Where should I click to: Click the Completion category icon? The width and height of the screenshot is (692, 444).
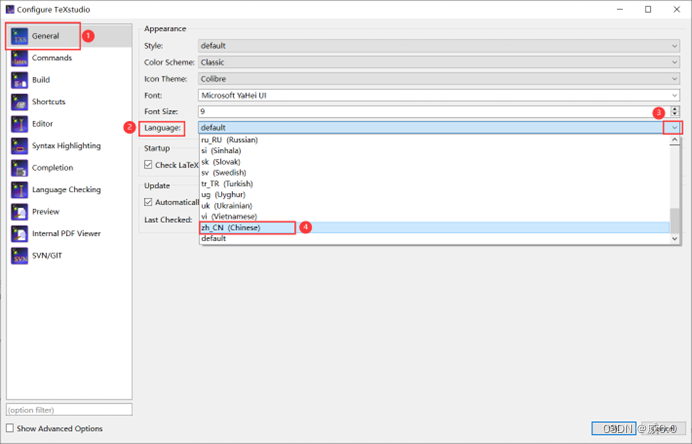pos(19,168)
